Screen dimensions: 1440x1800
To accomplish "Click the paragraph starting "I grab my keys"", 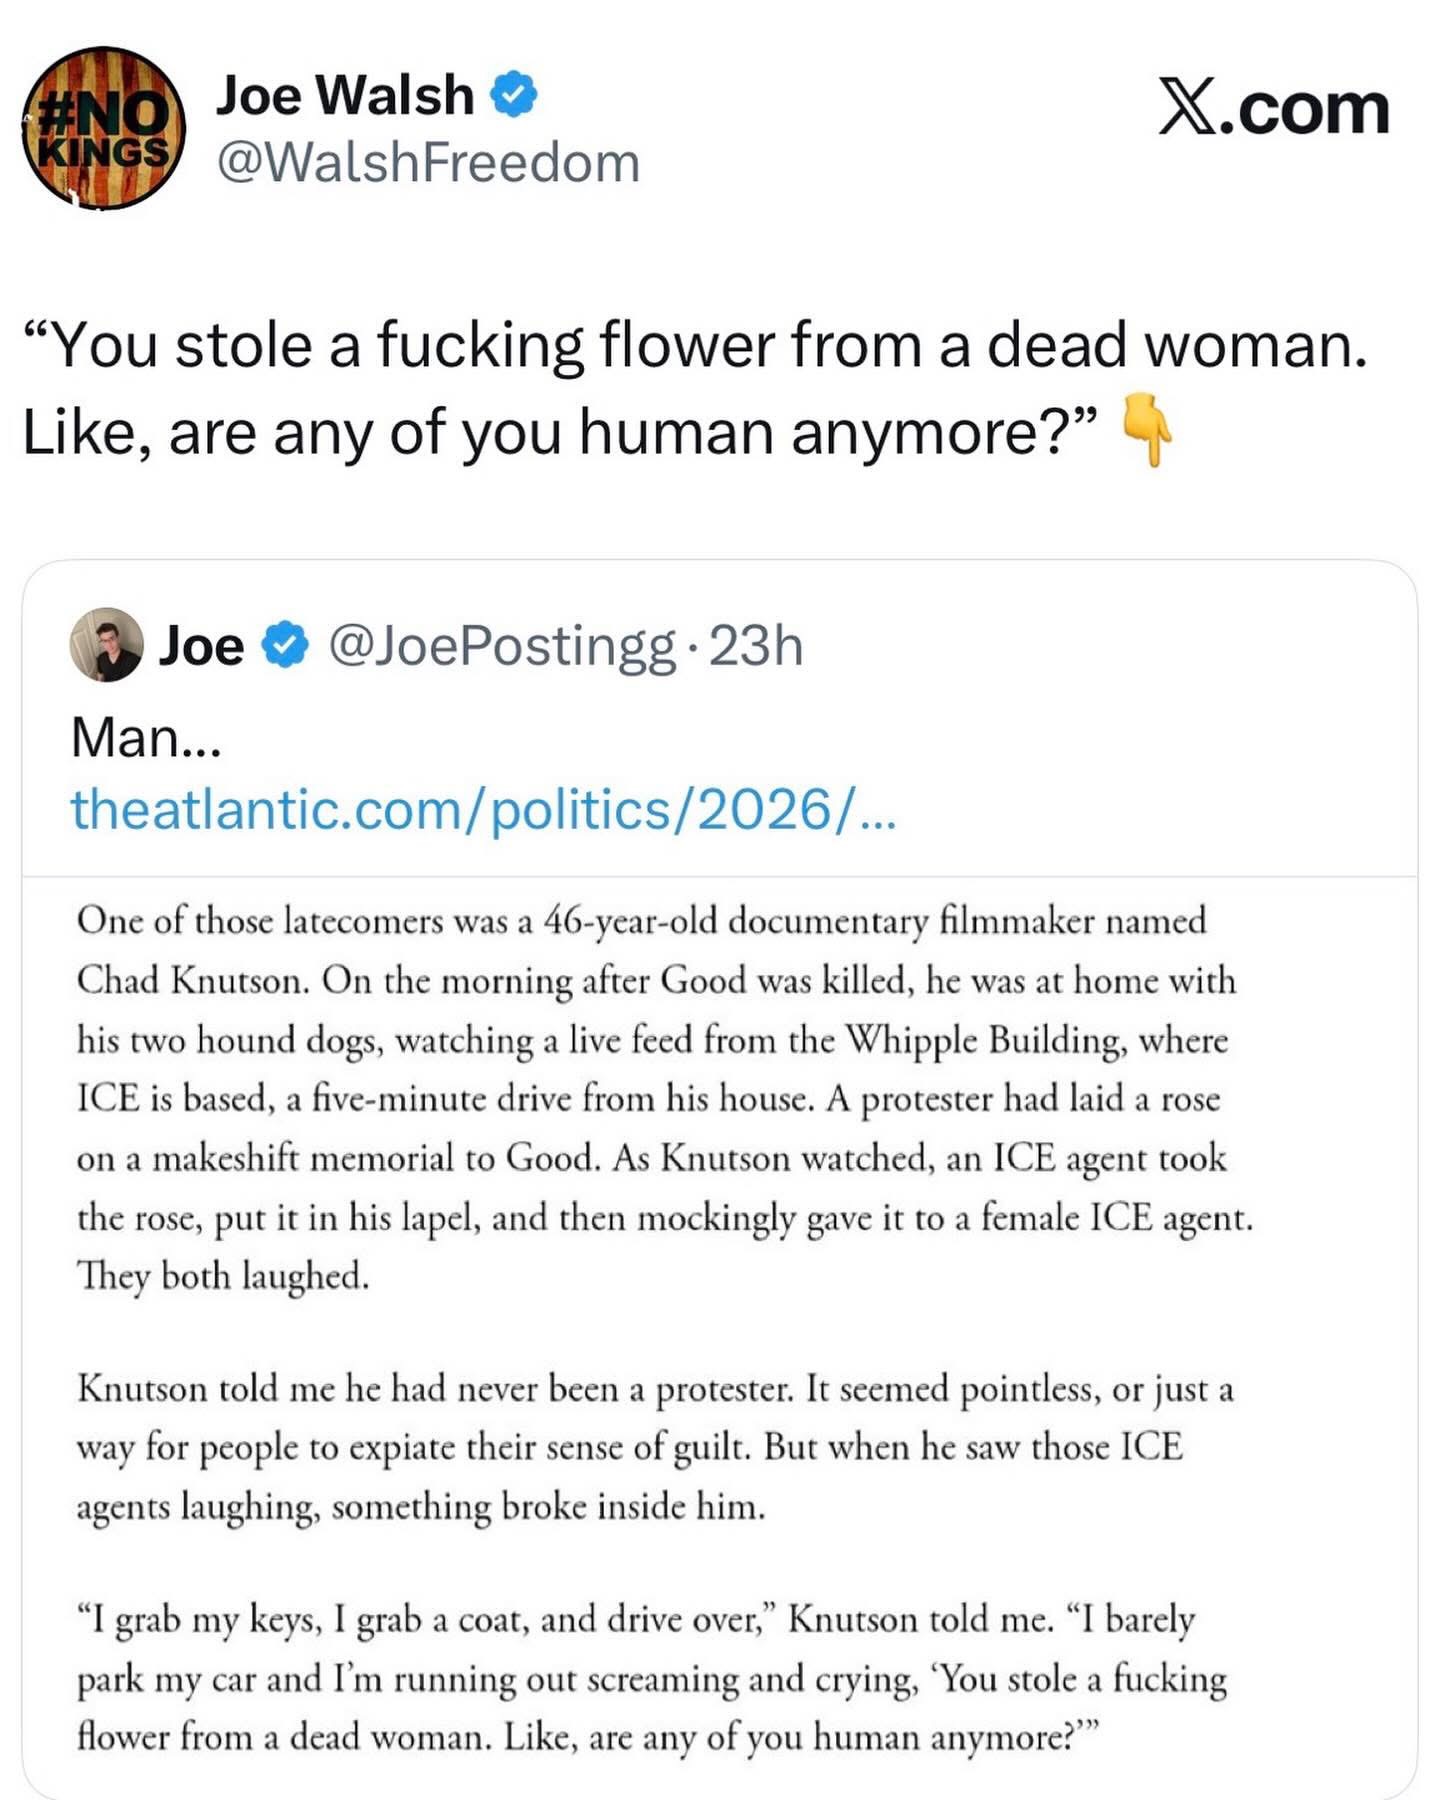I will pyautogui.click(x=650, y=1678).
